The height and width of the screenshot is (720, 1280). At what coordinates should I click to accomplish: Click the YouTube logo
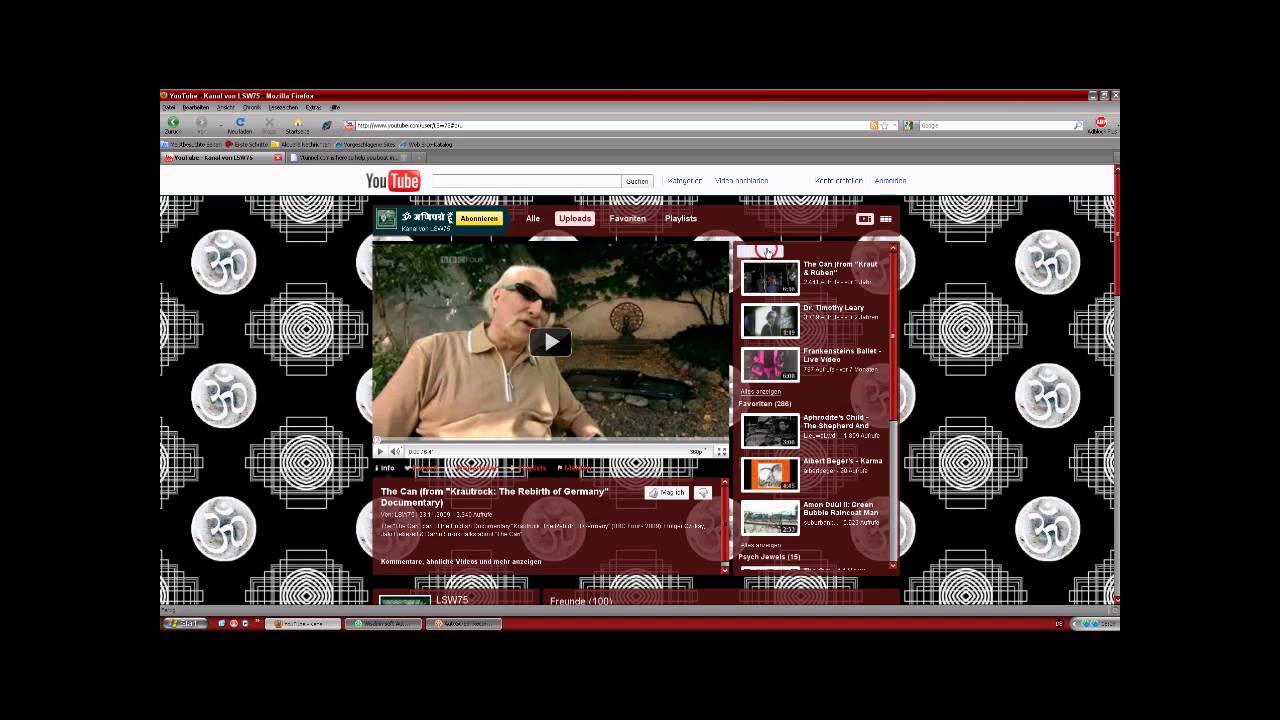393,181
